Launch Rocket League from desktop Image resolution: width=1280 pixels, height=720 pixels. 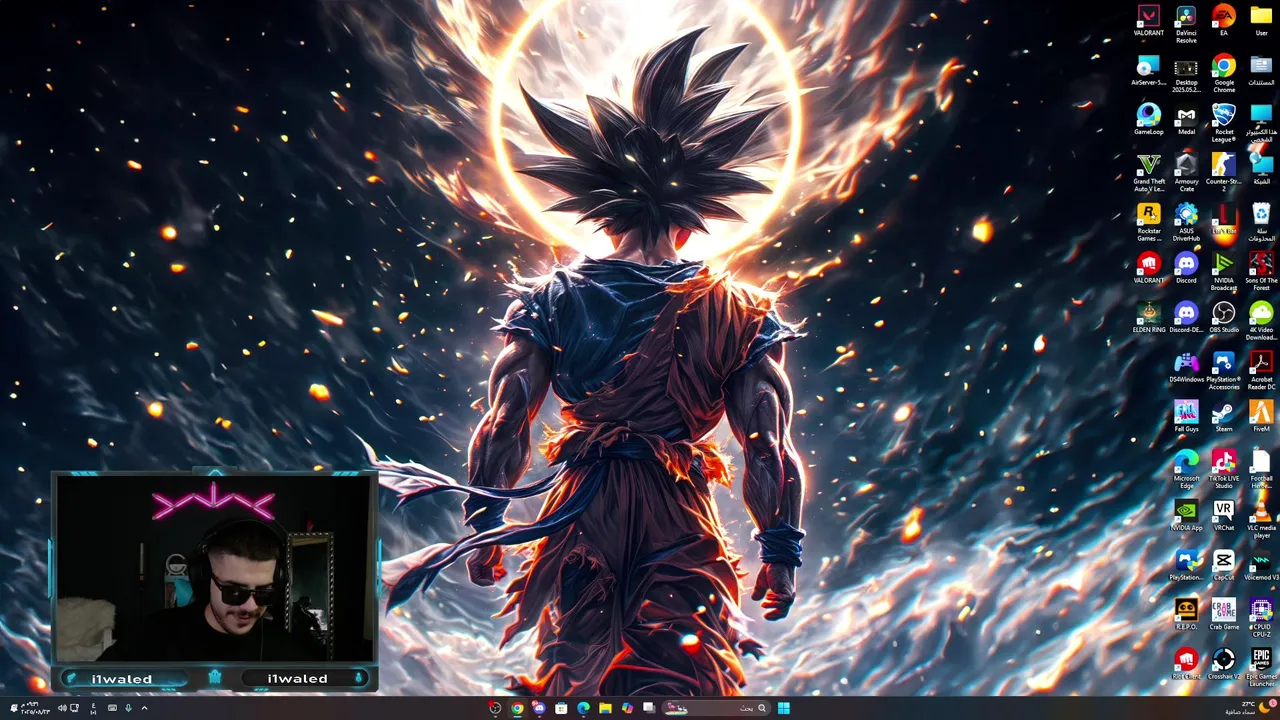tap(1224, 124)
